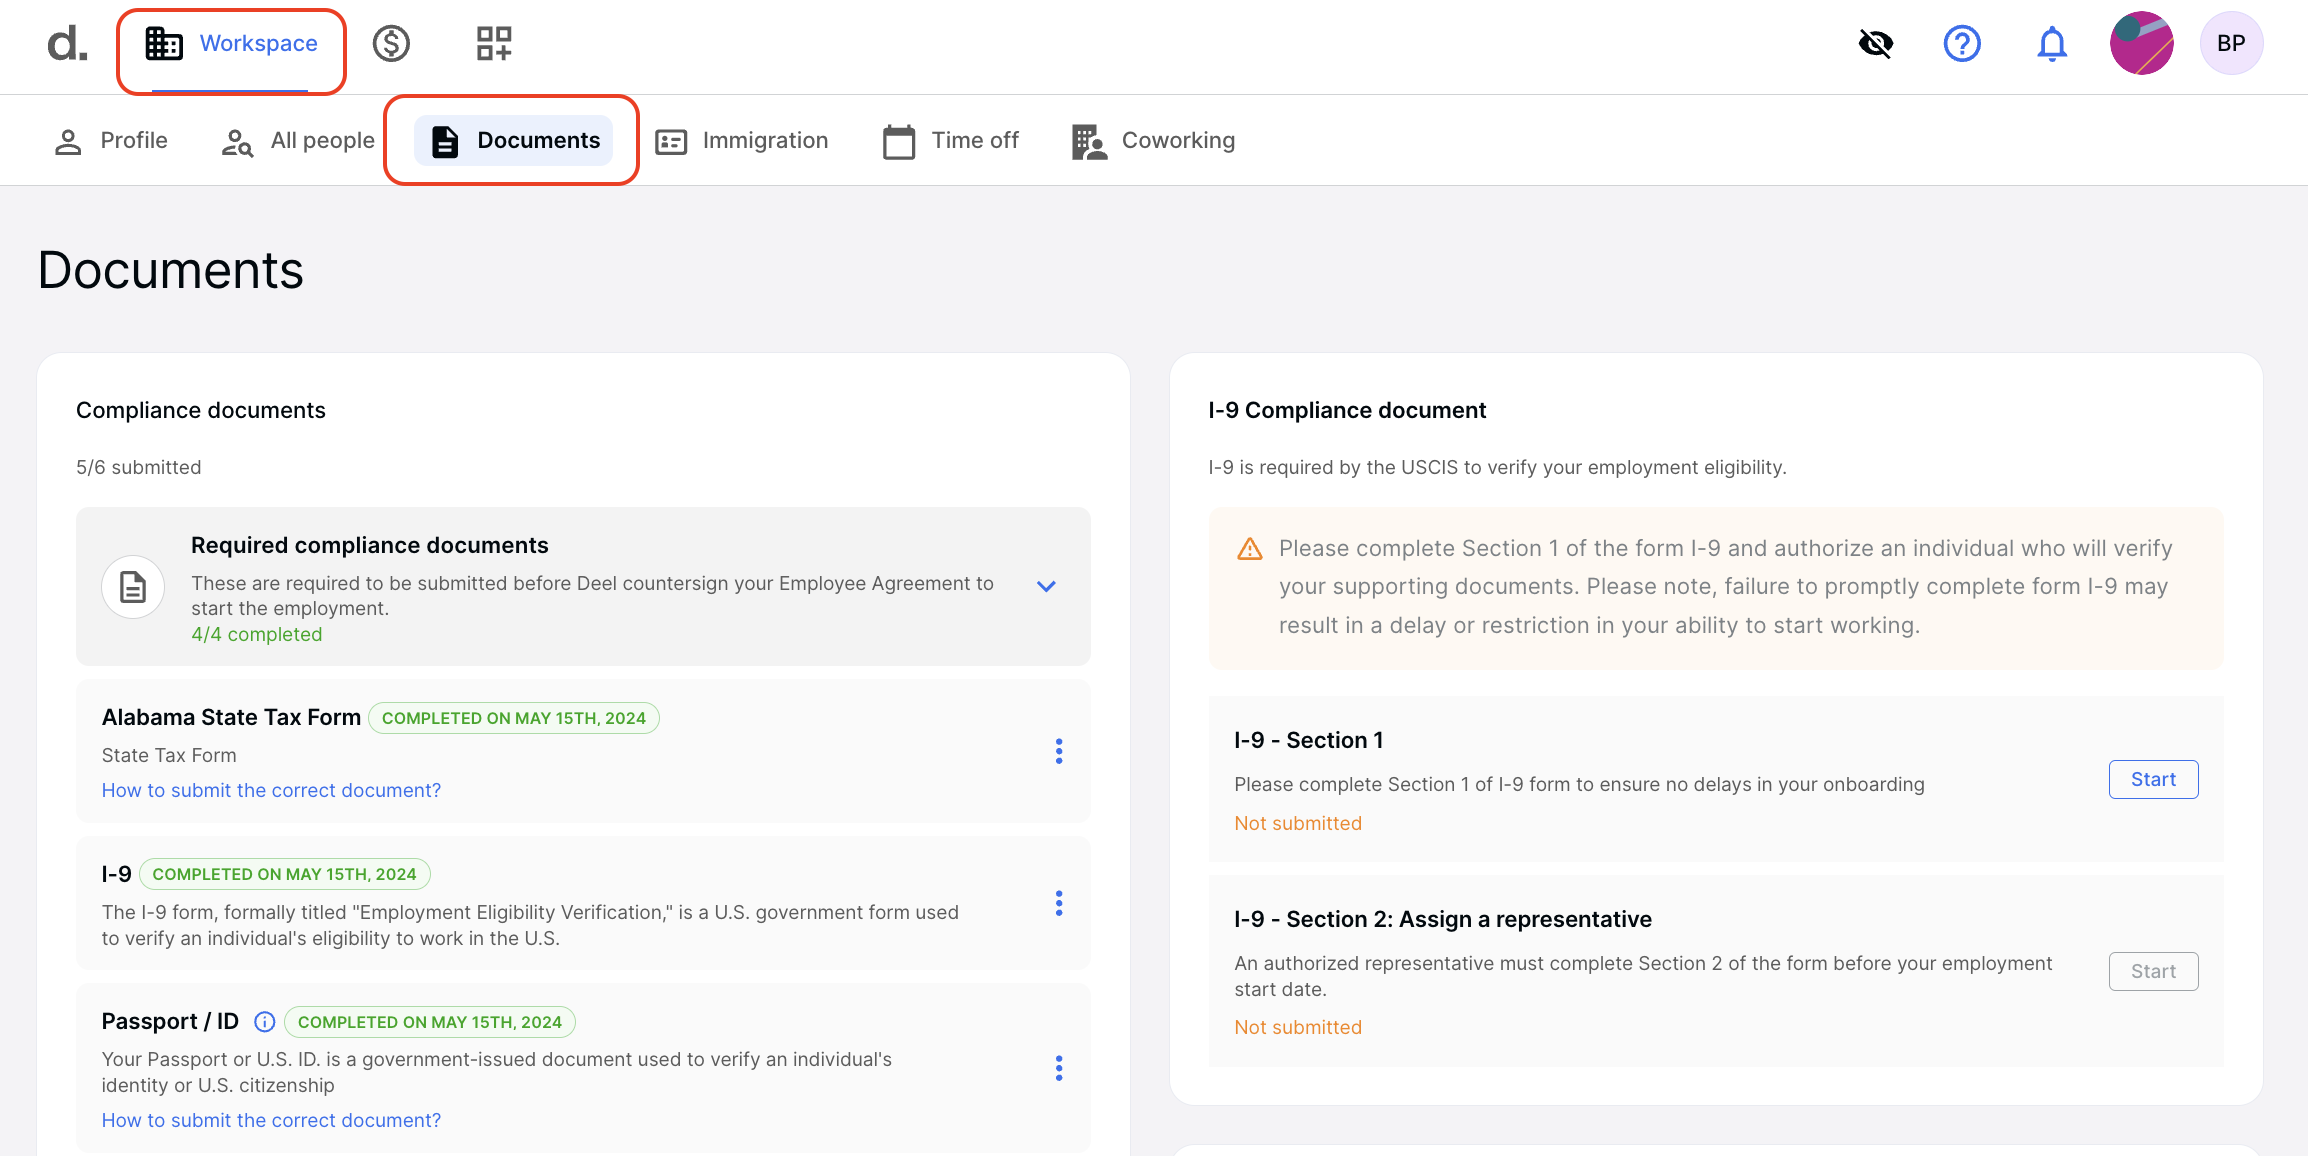Viewport: 2308px width, 1156px height.
Task: Start I-9 Section 1
Action: pyautogui.click(x=2153, y=780)
